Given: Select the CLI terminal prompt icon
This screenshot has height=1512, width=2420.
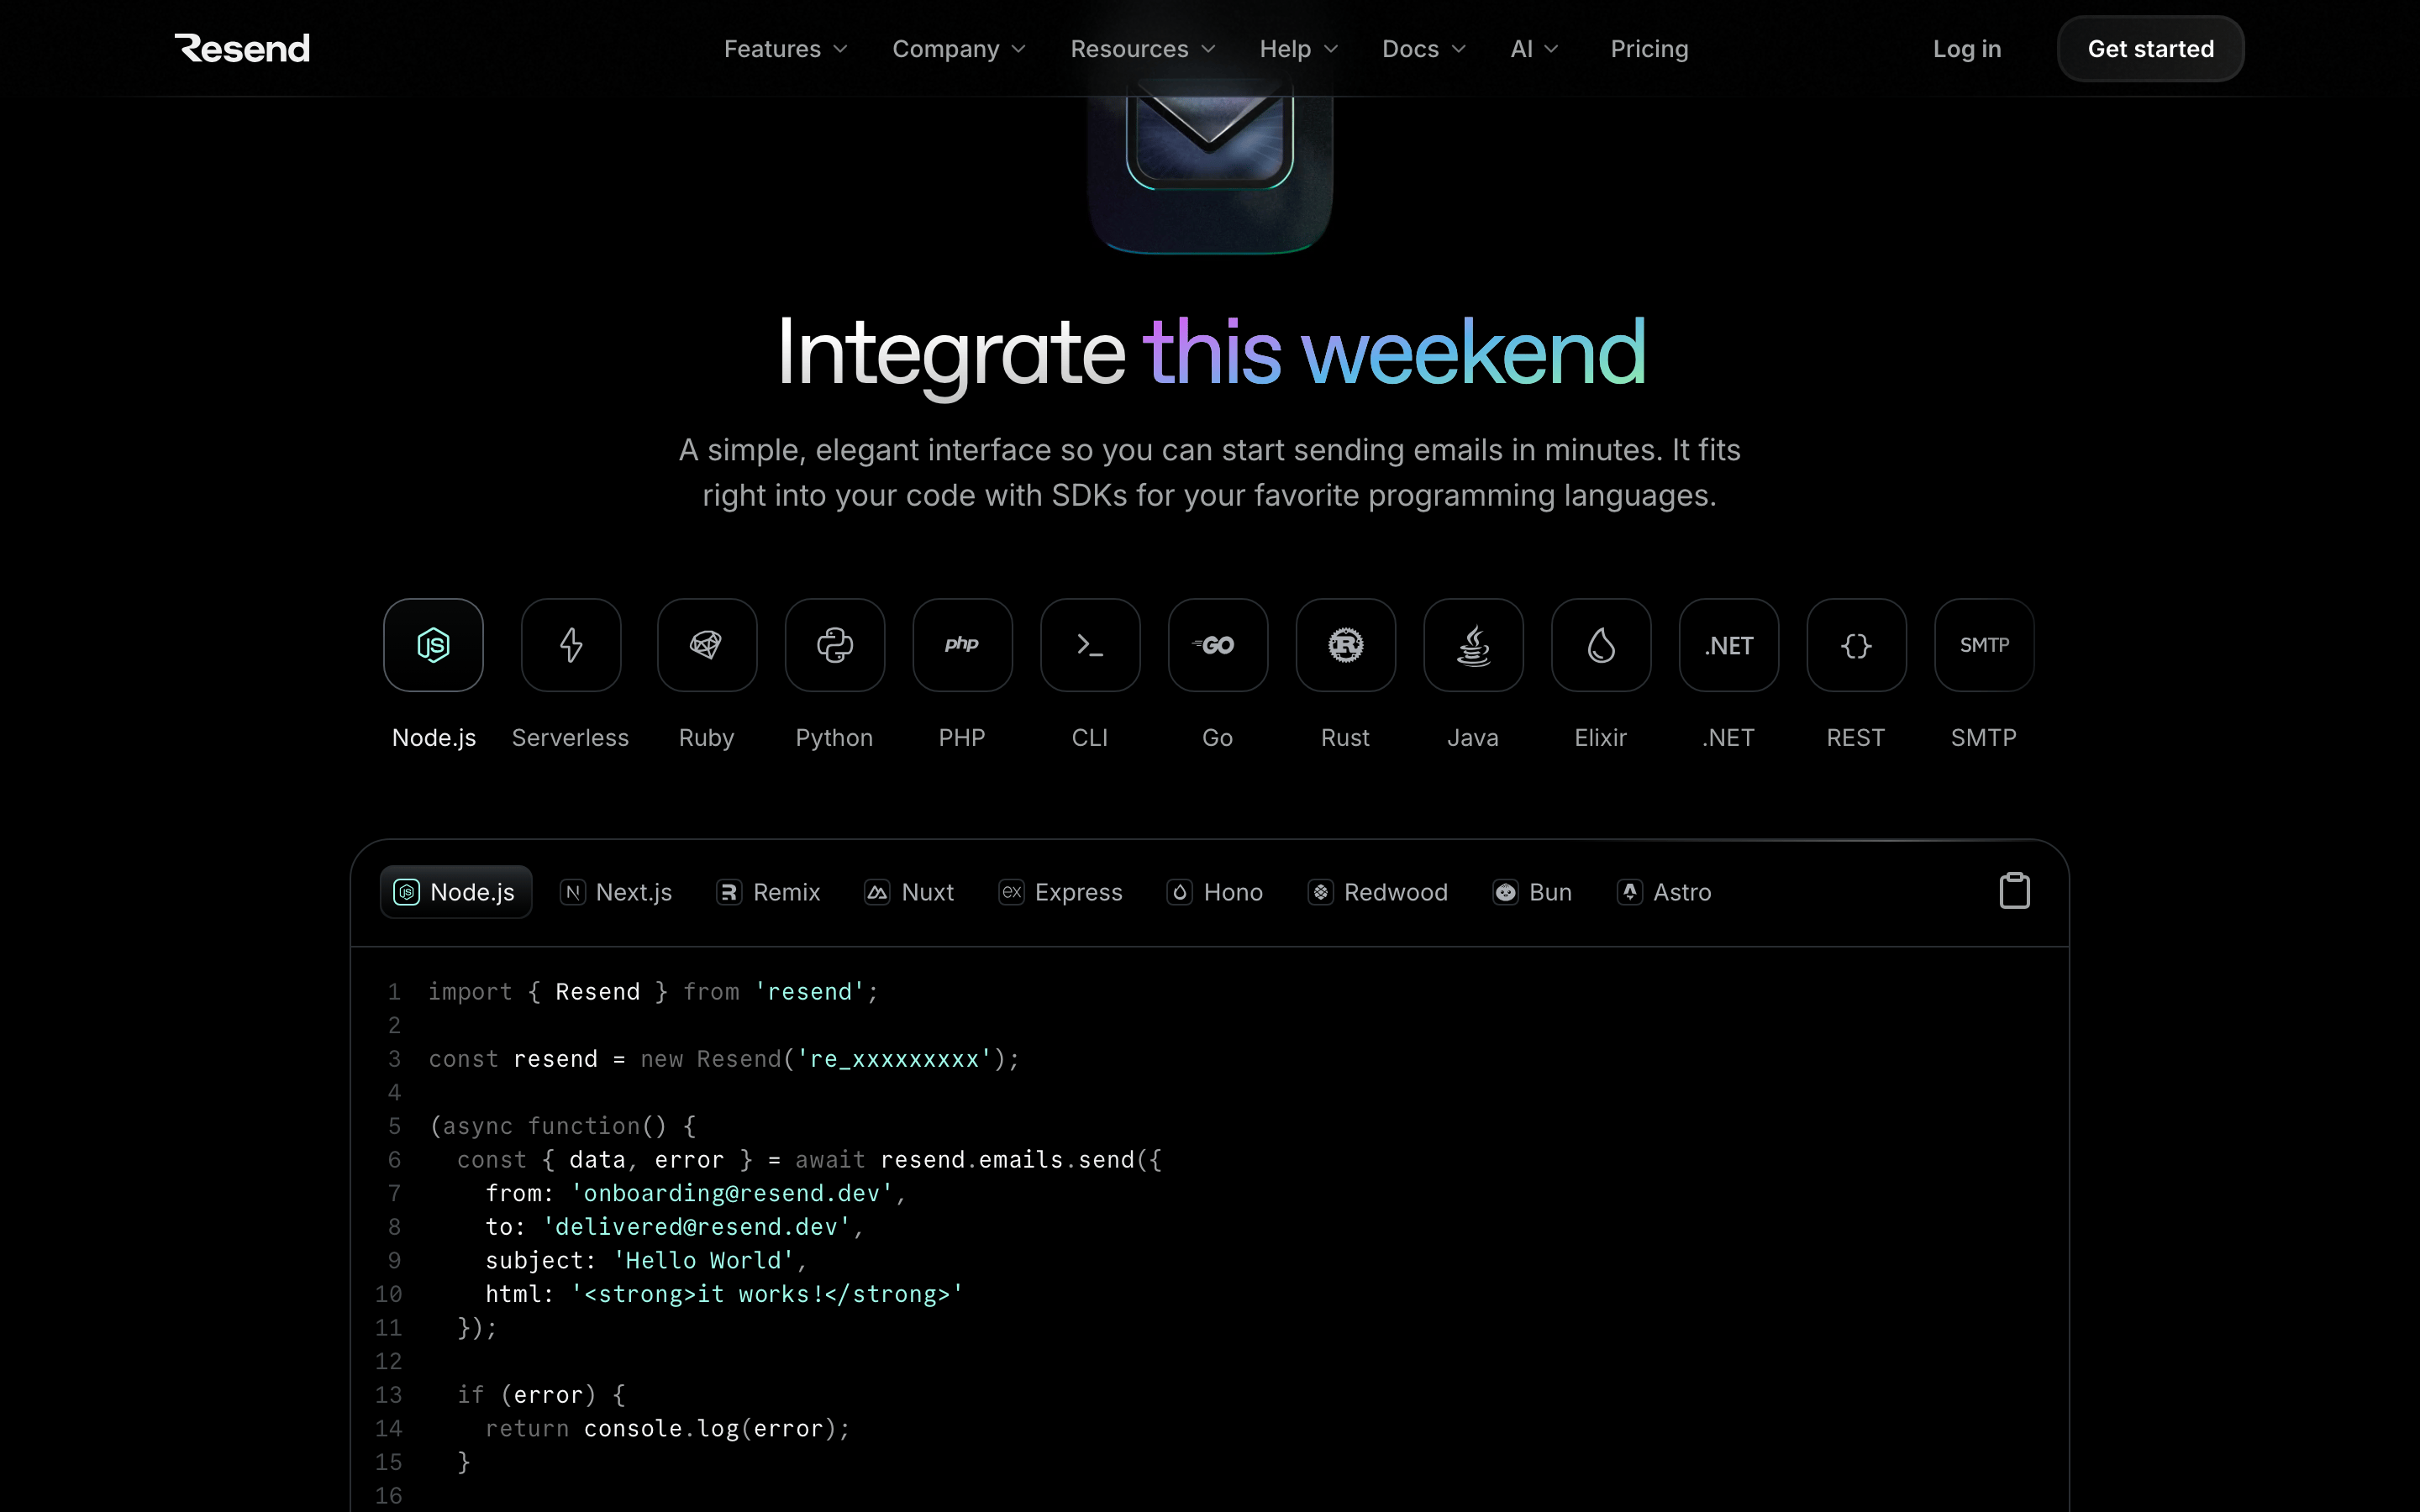Looking at the screenshot, I should click(x=1090, y=645).
